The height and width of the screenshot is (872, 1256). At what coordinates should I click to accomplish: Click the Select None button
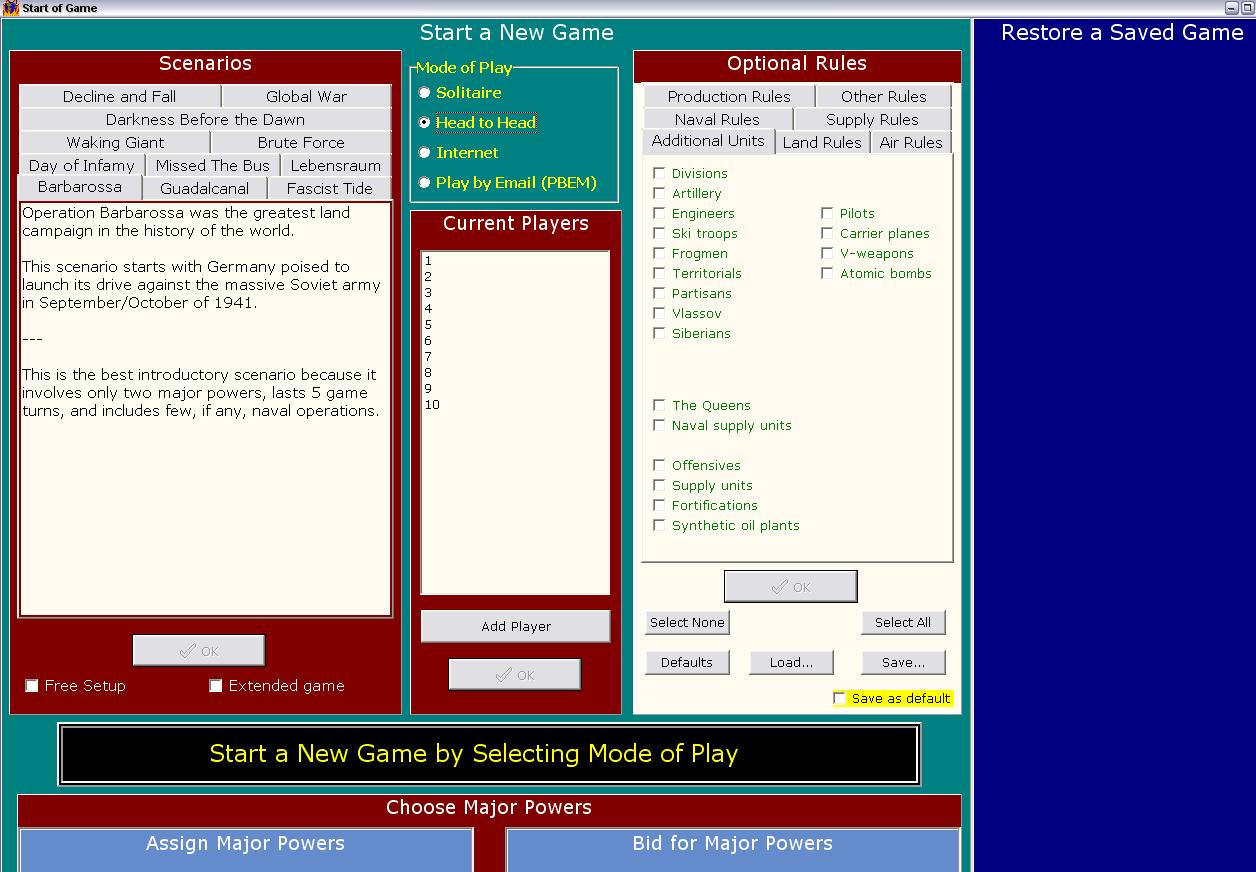click(x=687, y=622)
